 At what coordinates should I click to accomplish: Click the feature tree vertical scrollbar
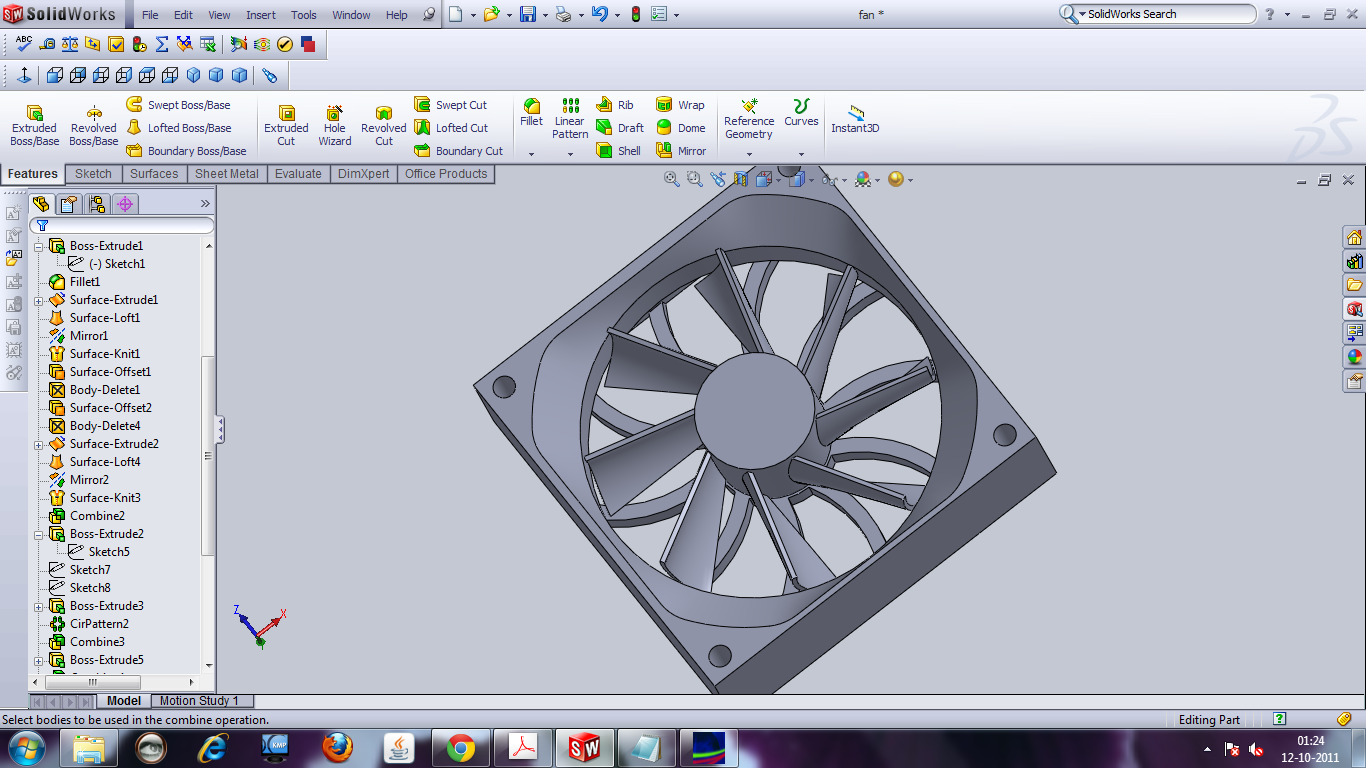tap(208, 456)
